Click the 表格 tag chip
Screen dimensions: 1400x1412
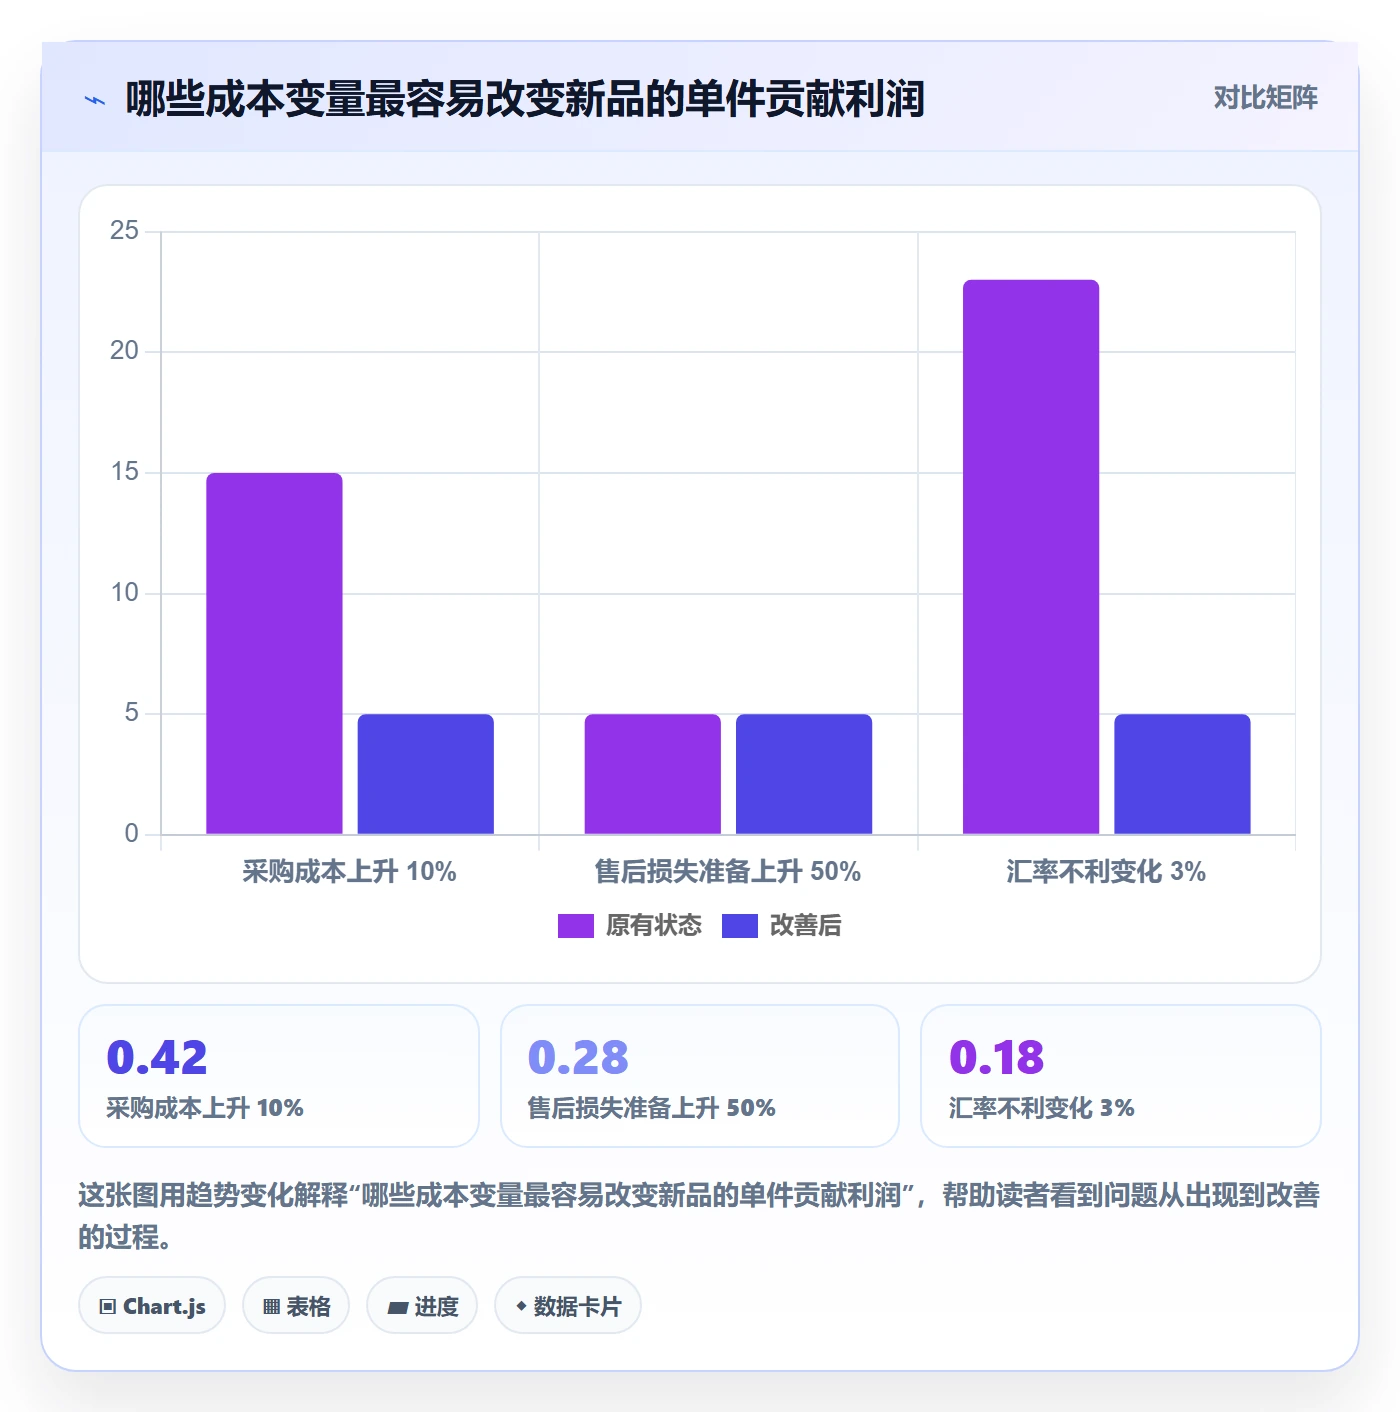tap(296, 1306)
